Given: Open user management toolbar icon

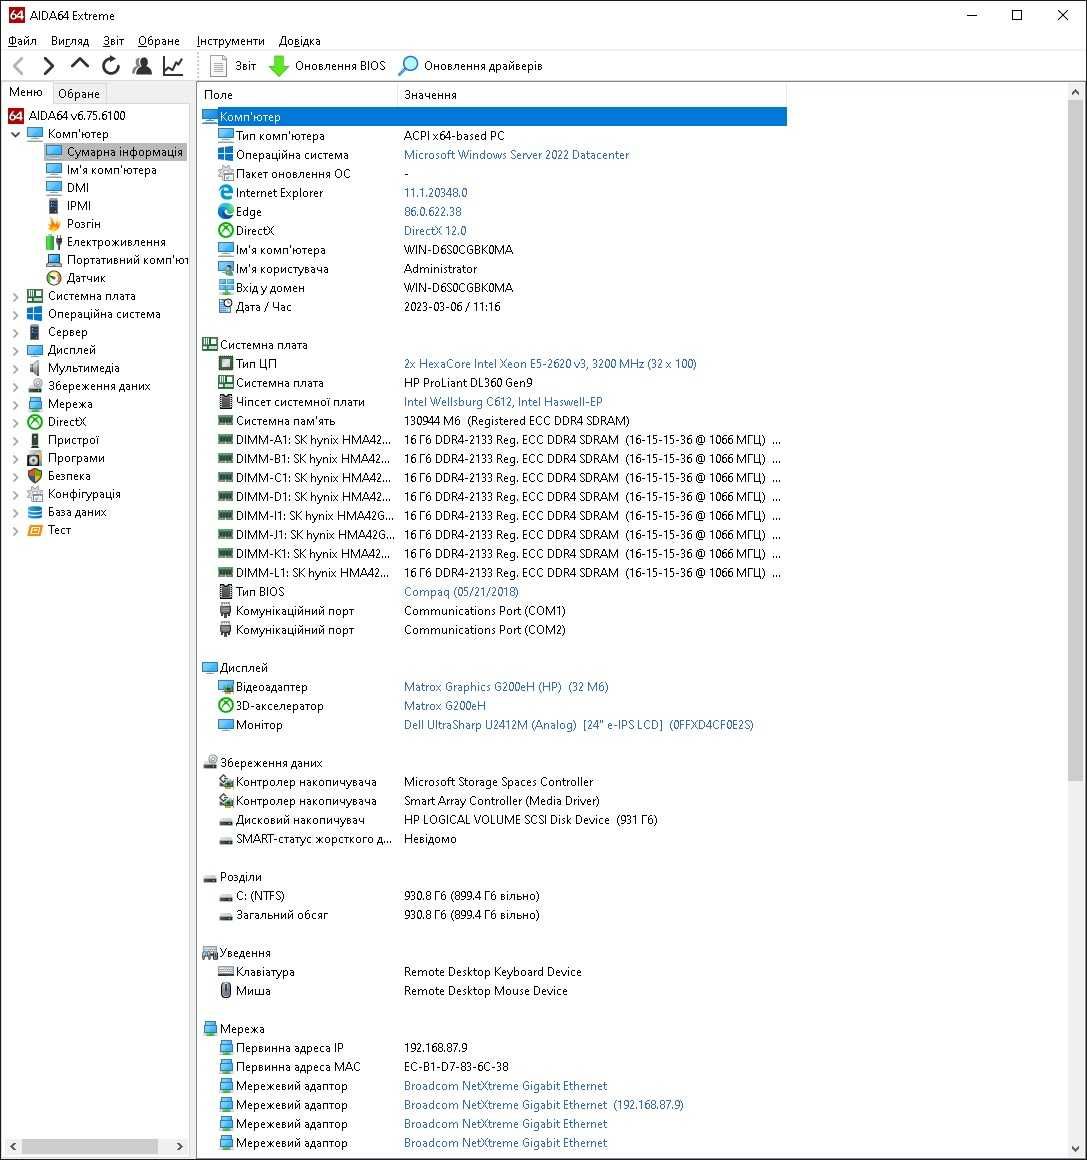Looking at the screenshot, I should click(142, 66).
